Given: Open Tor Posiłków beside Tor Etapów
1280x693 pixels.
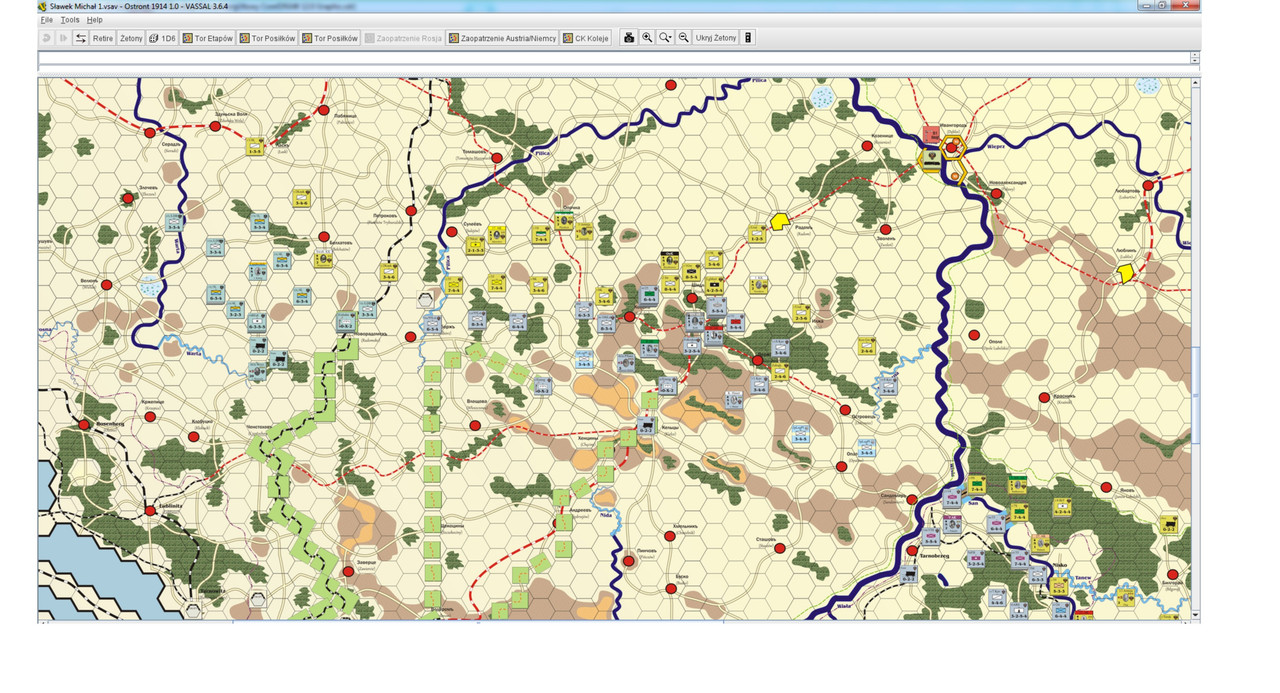Looking at the screenshot, I should pyautogui.click(x=267, y=38).
